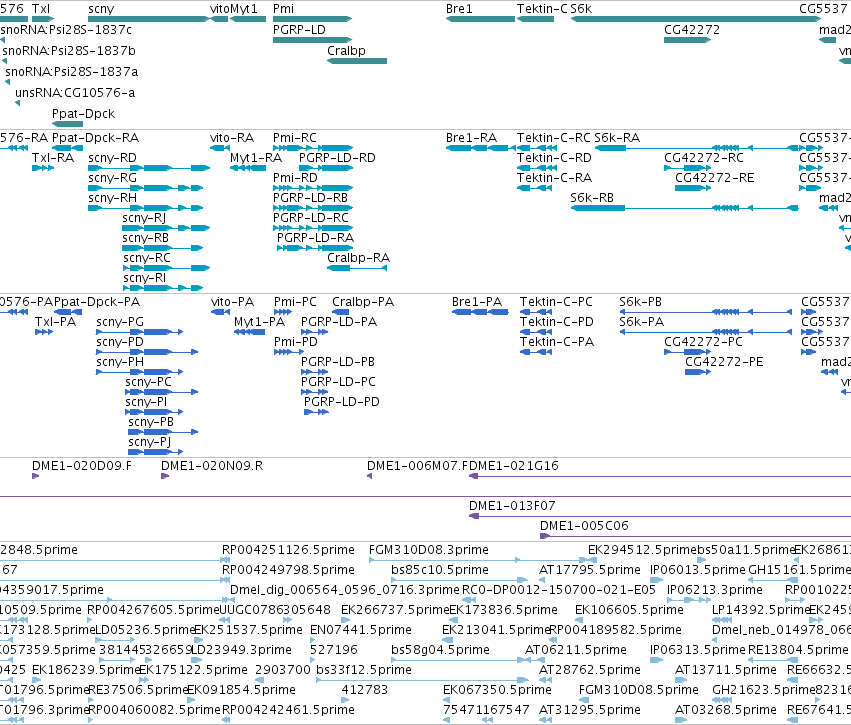
Task: Select the CG42272-PE protein
Action: (698, 372)
